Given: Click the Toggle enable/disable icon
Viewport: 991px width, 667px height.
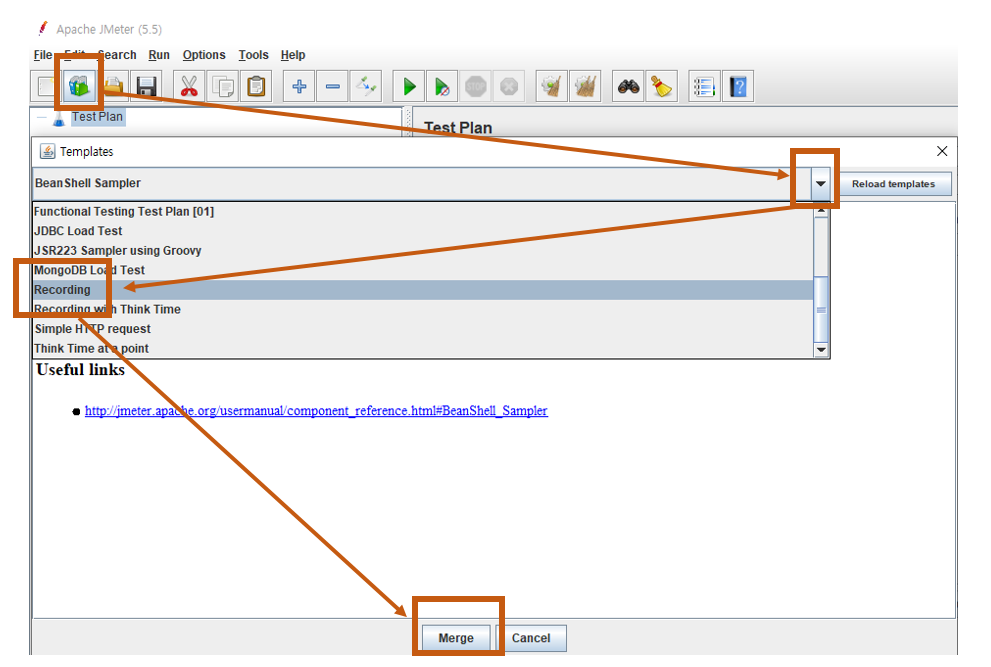Looking at the screenshot, I should [x=366, y=86].
